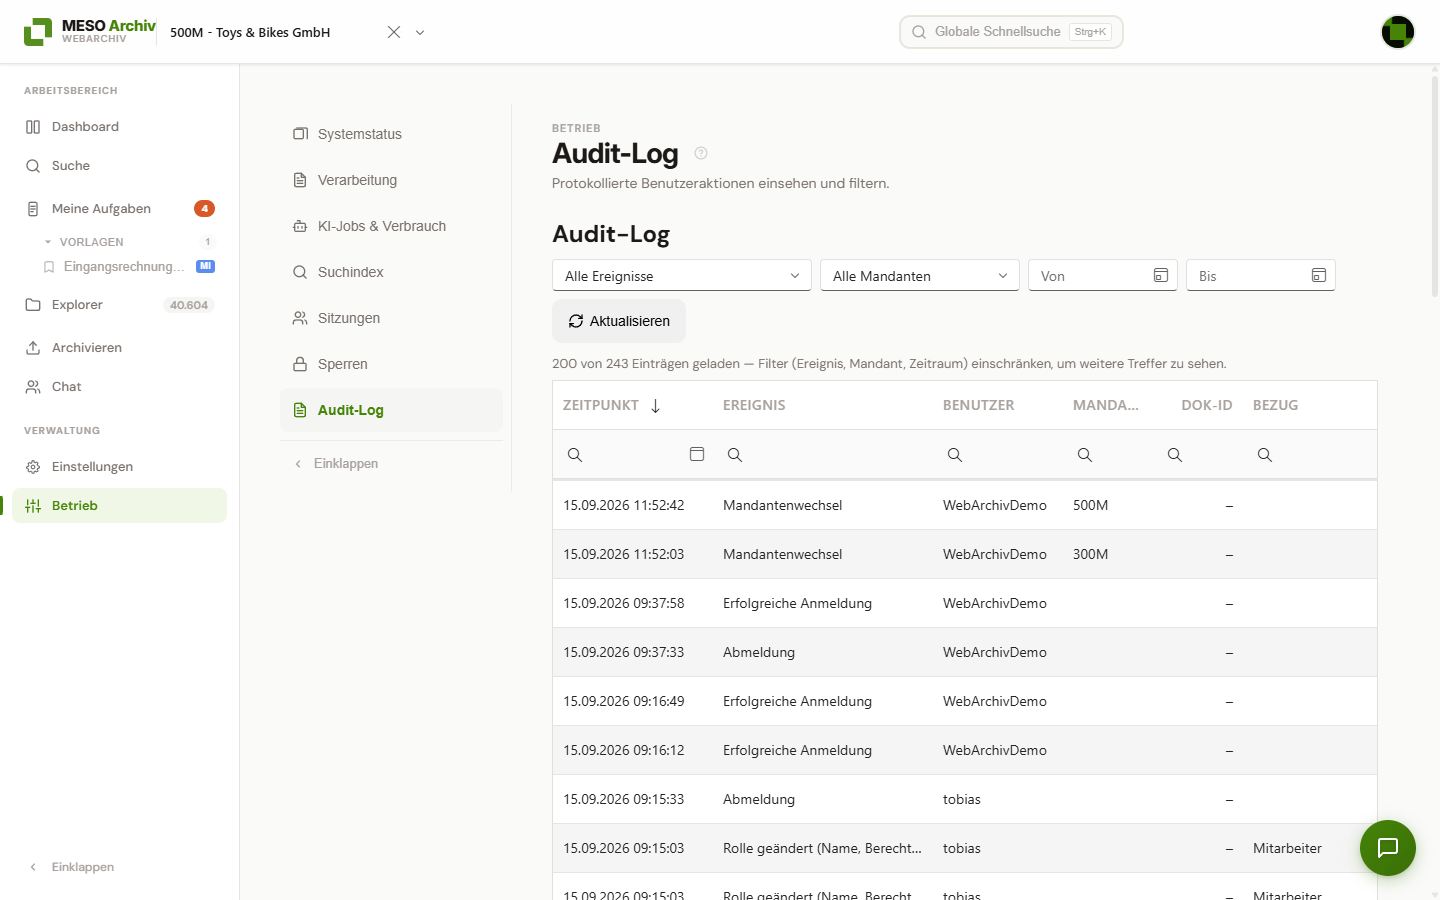
Task: Open Einstellungen
Action: [120, 467]
